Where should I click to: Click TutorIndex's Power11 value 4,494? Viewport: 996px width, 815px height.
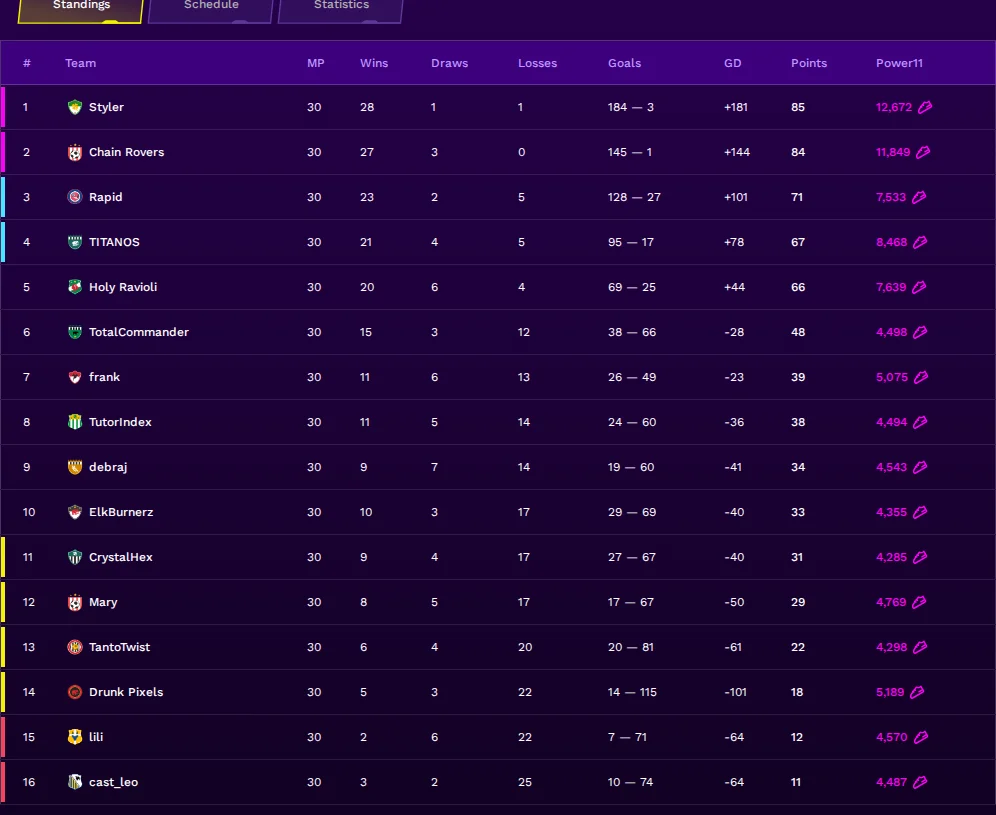891,422
